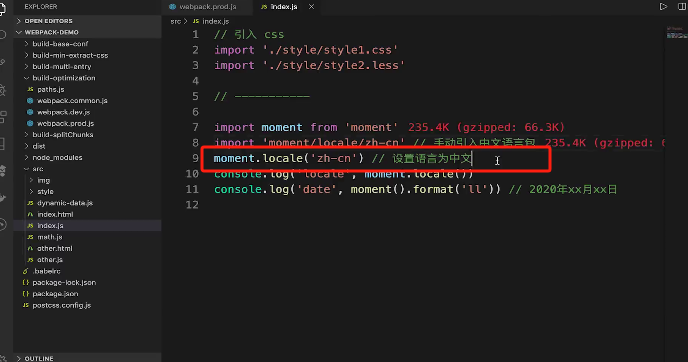The height and width of the screenshot is (362, 688).
Task: Click the JS icon in breadcrumb index.js
Action: [x=196, y=21]
